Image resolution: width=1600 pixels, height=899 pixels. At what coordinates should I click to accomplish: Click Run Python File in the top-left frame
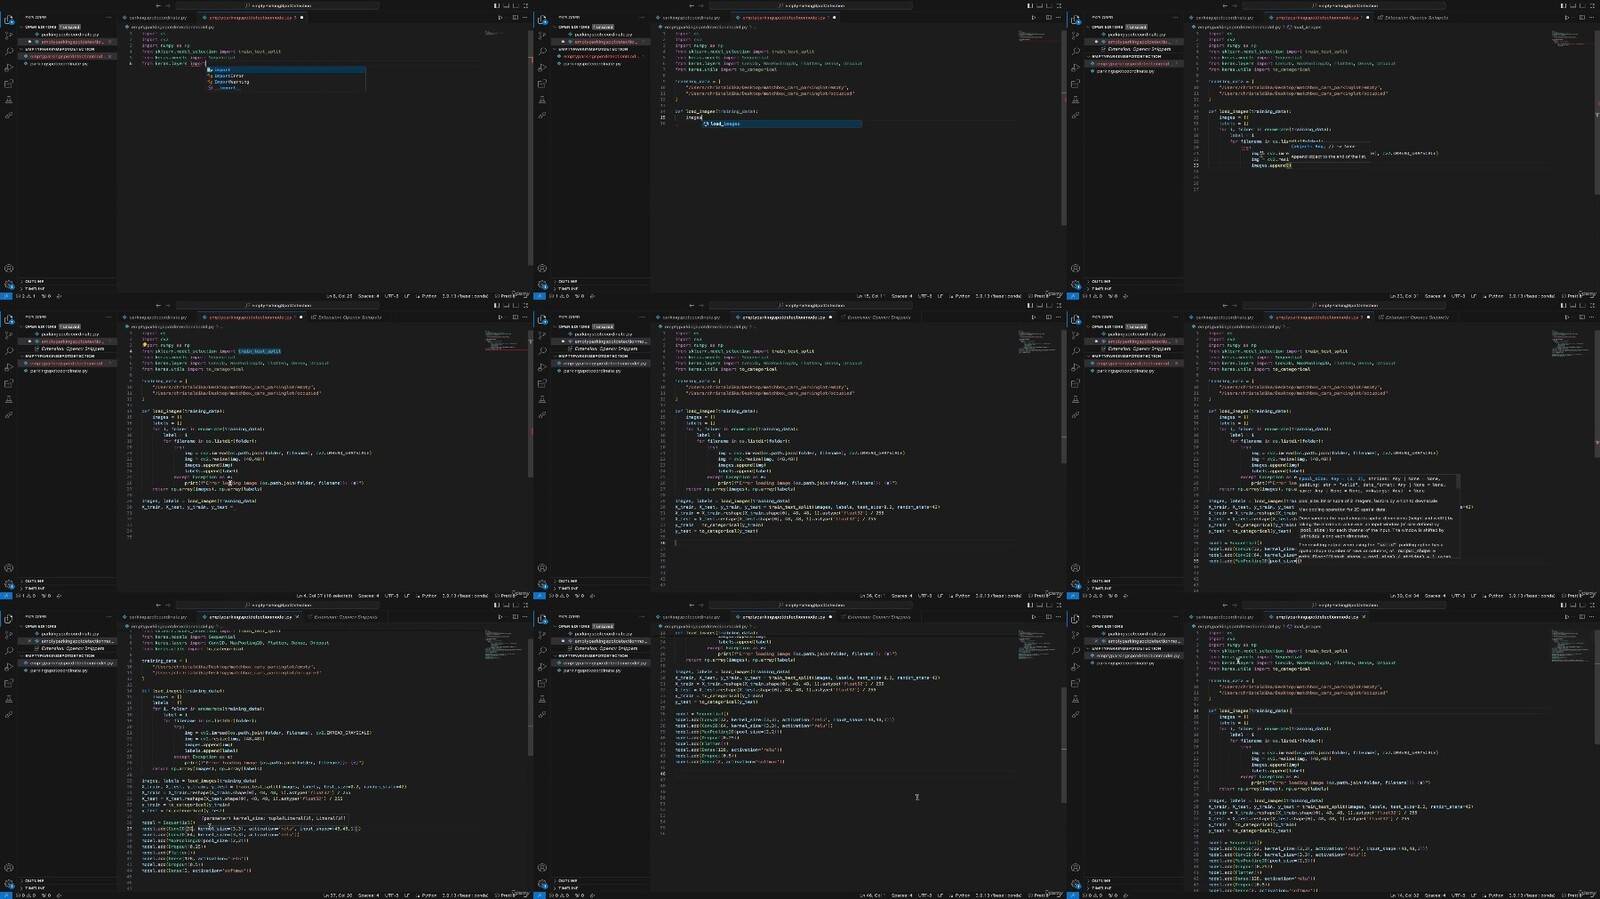(499, 18)
